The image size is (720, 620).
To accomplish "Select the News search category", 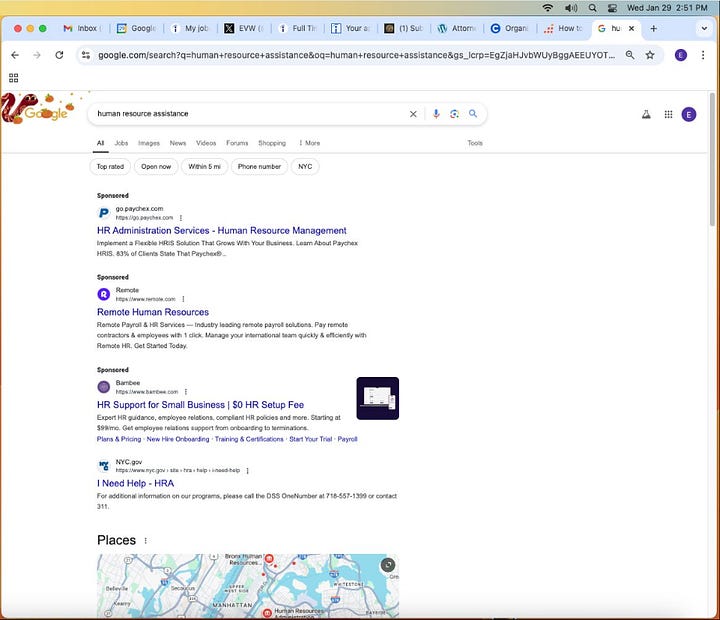I will click(178, 143).
